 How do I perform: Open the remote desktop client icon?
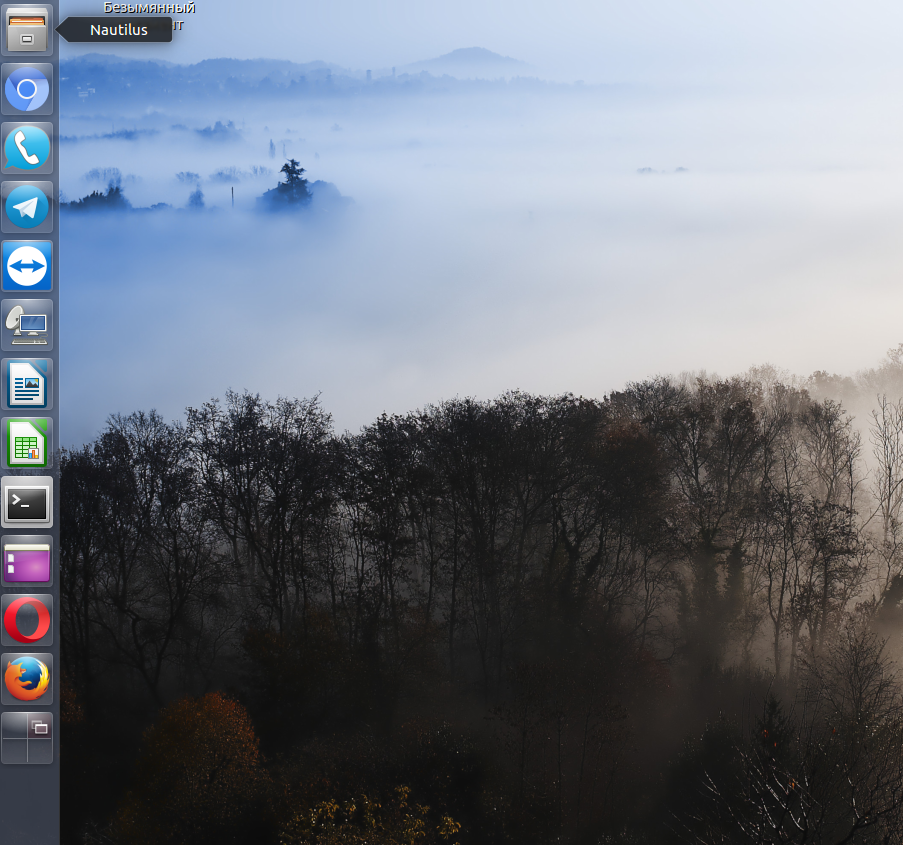pos(27,325)
